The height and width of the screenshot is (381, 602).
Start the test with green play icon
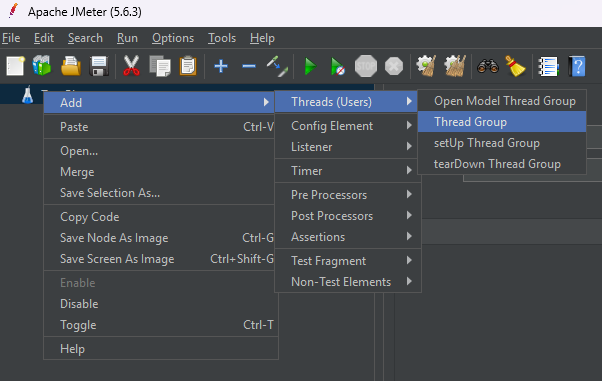click(310, 66)
